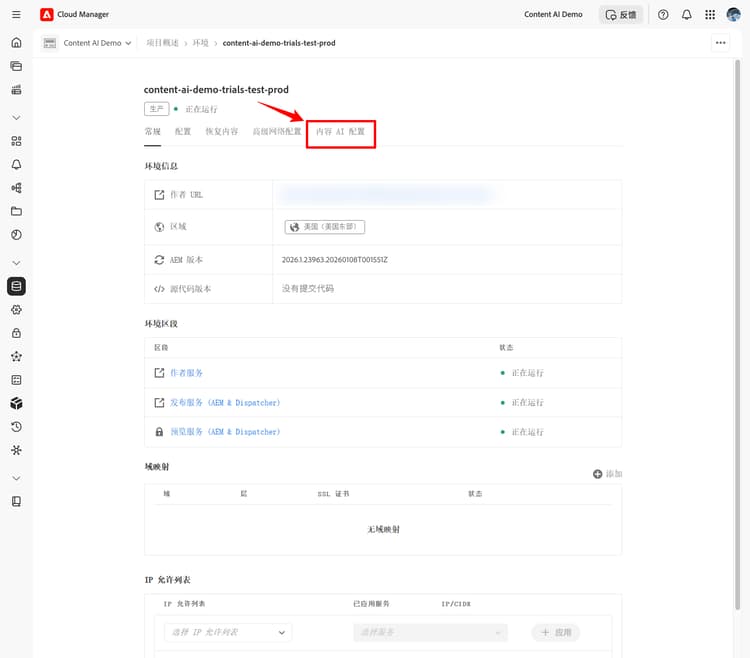The width and height of the screenshot is (750, 658).
Task: Click the content-ai-demo-trials-test-prod page heading
Action: click(216, 89)
